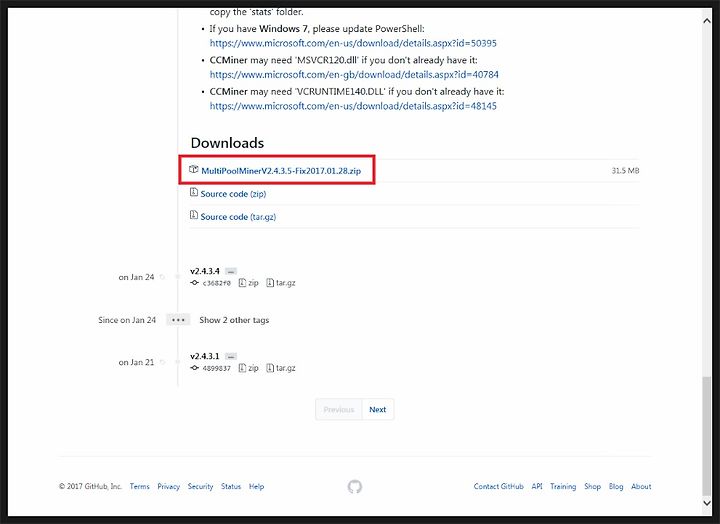Viewport: 720px width, 524px height.
Task: Open the v2.4.3.4 tag
Action: pos(205,271)
